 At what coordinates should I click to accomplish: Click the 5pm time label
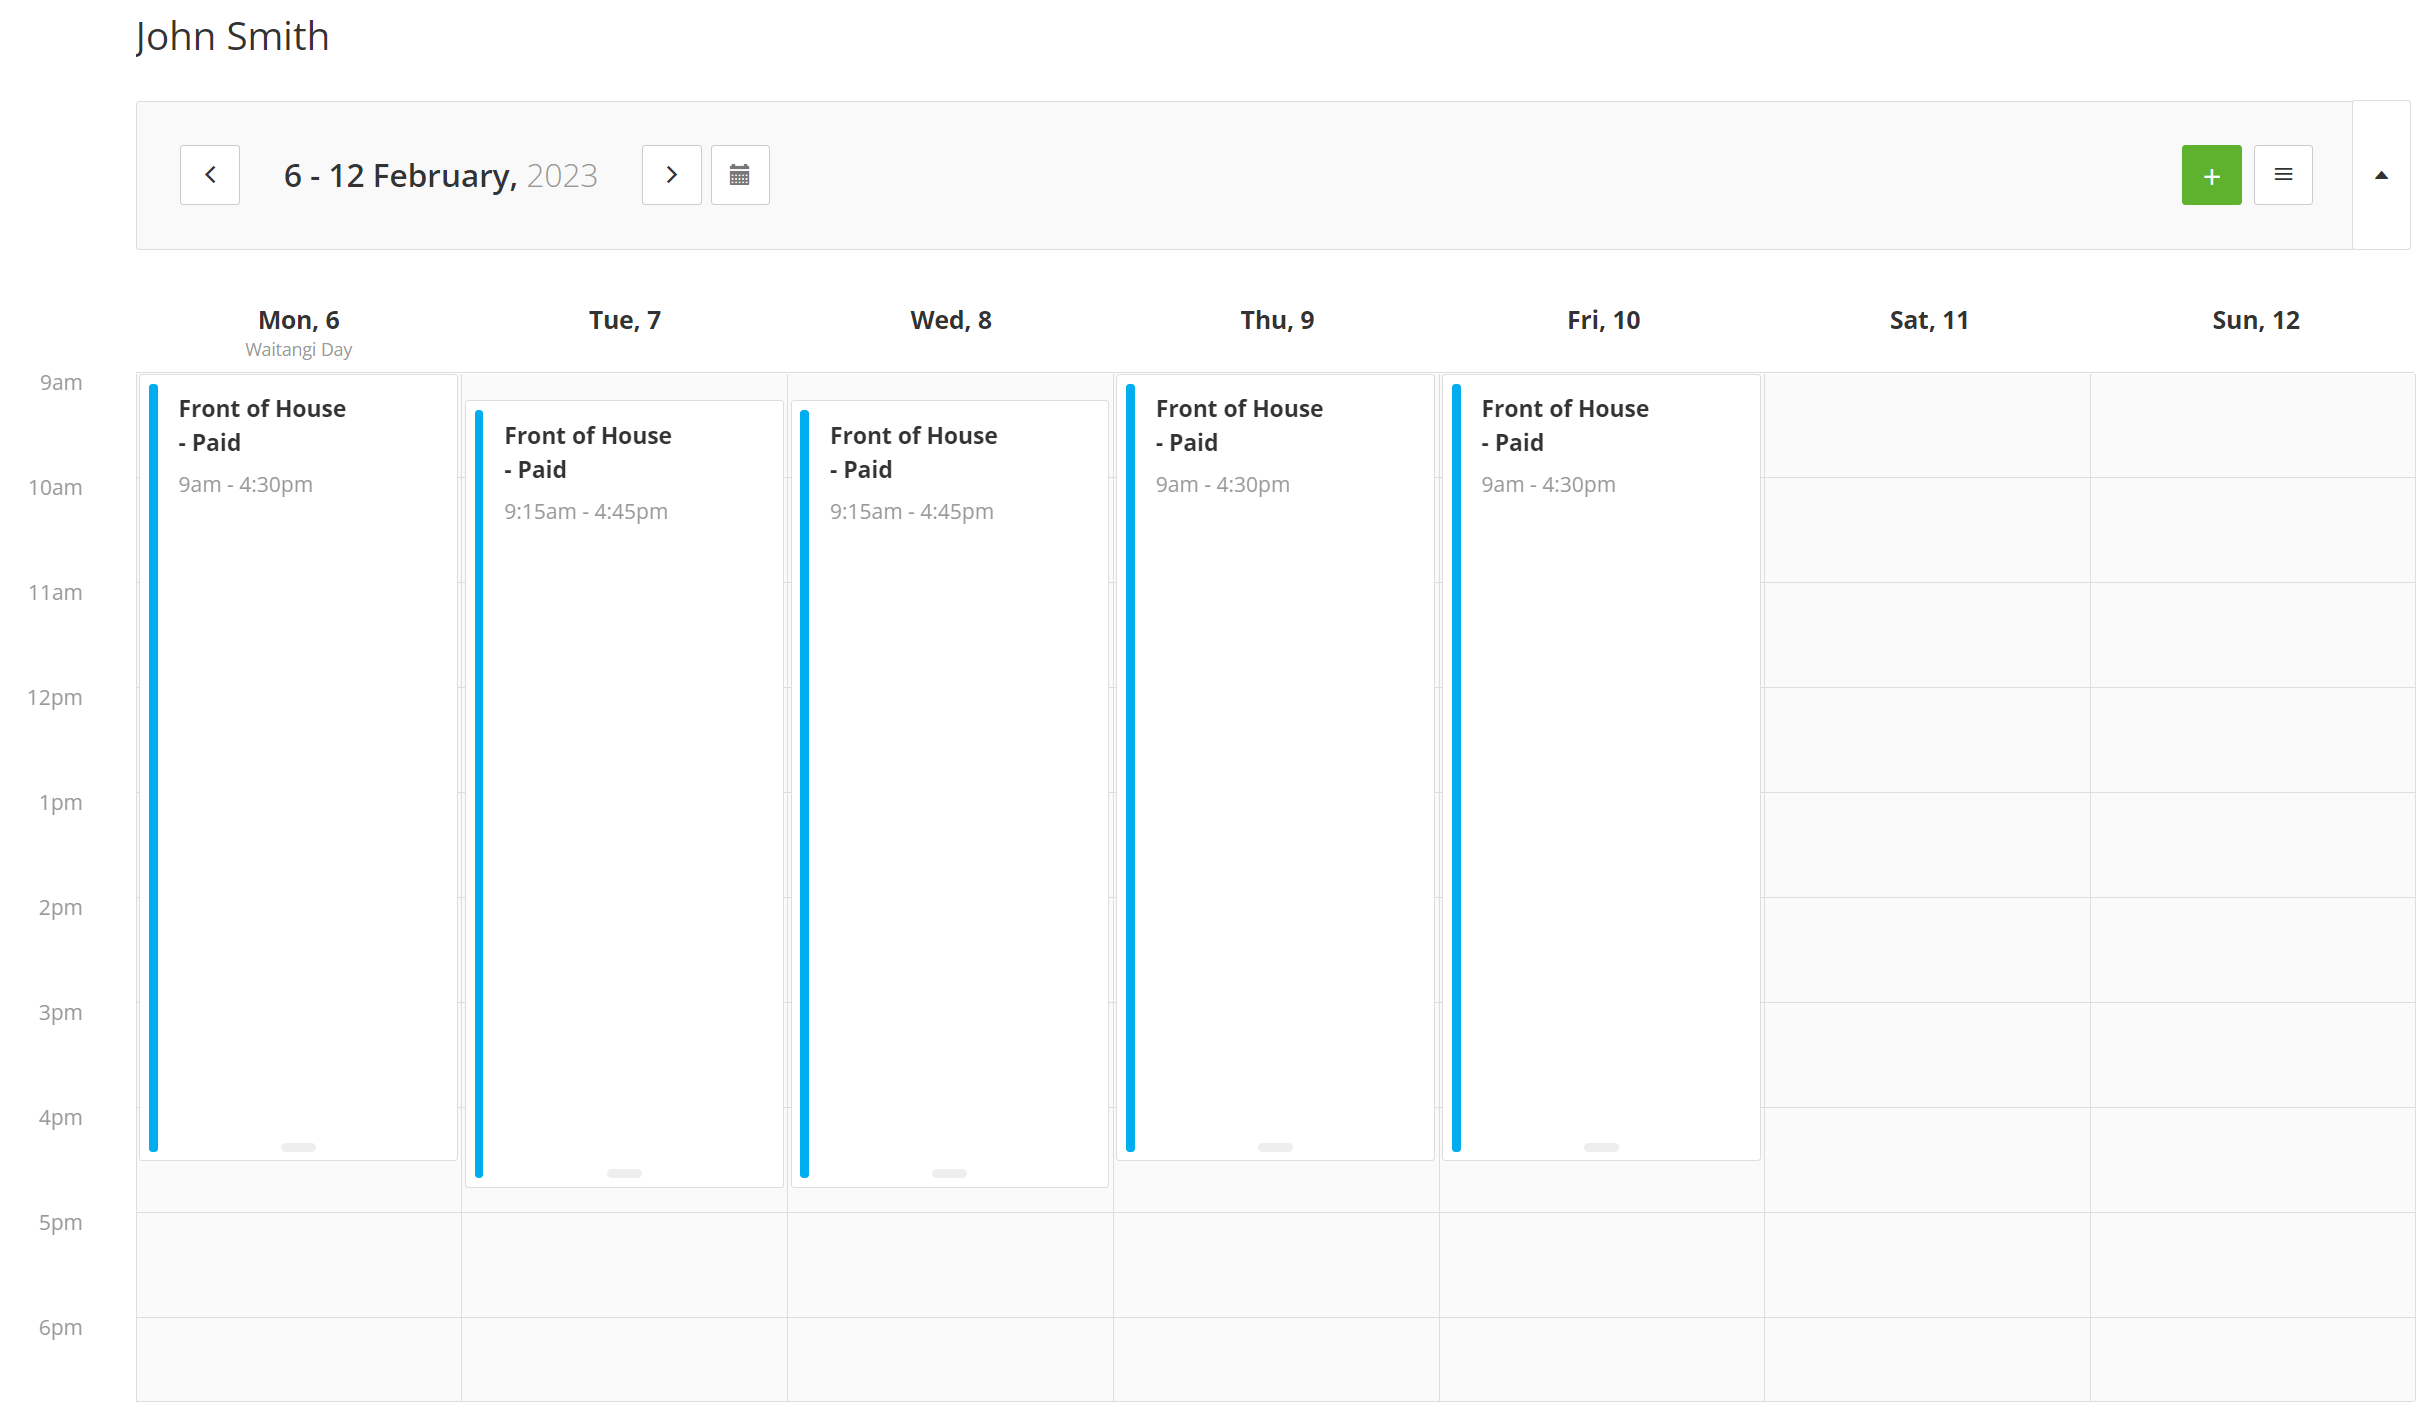(61, 1223)
